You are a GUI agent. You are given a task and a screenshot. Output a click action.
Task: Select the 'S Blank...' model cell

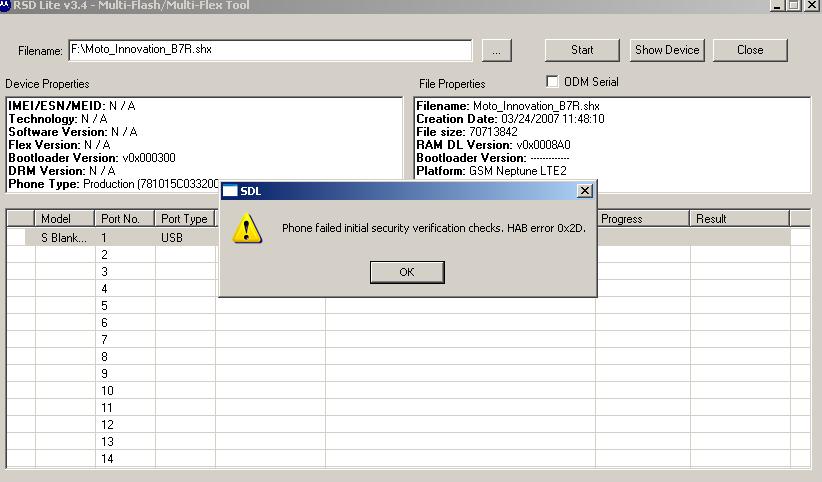coord(64,238)
